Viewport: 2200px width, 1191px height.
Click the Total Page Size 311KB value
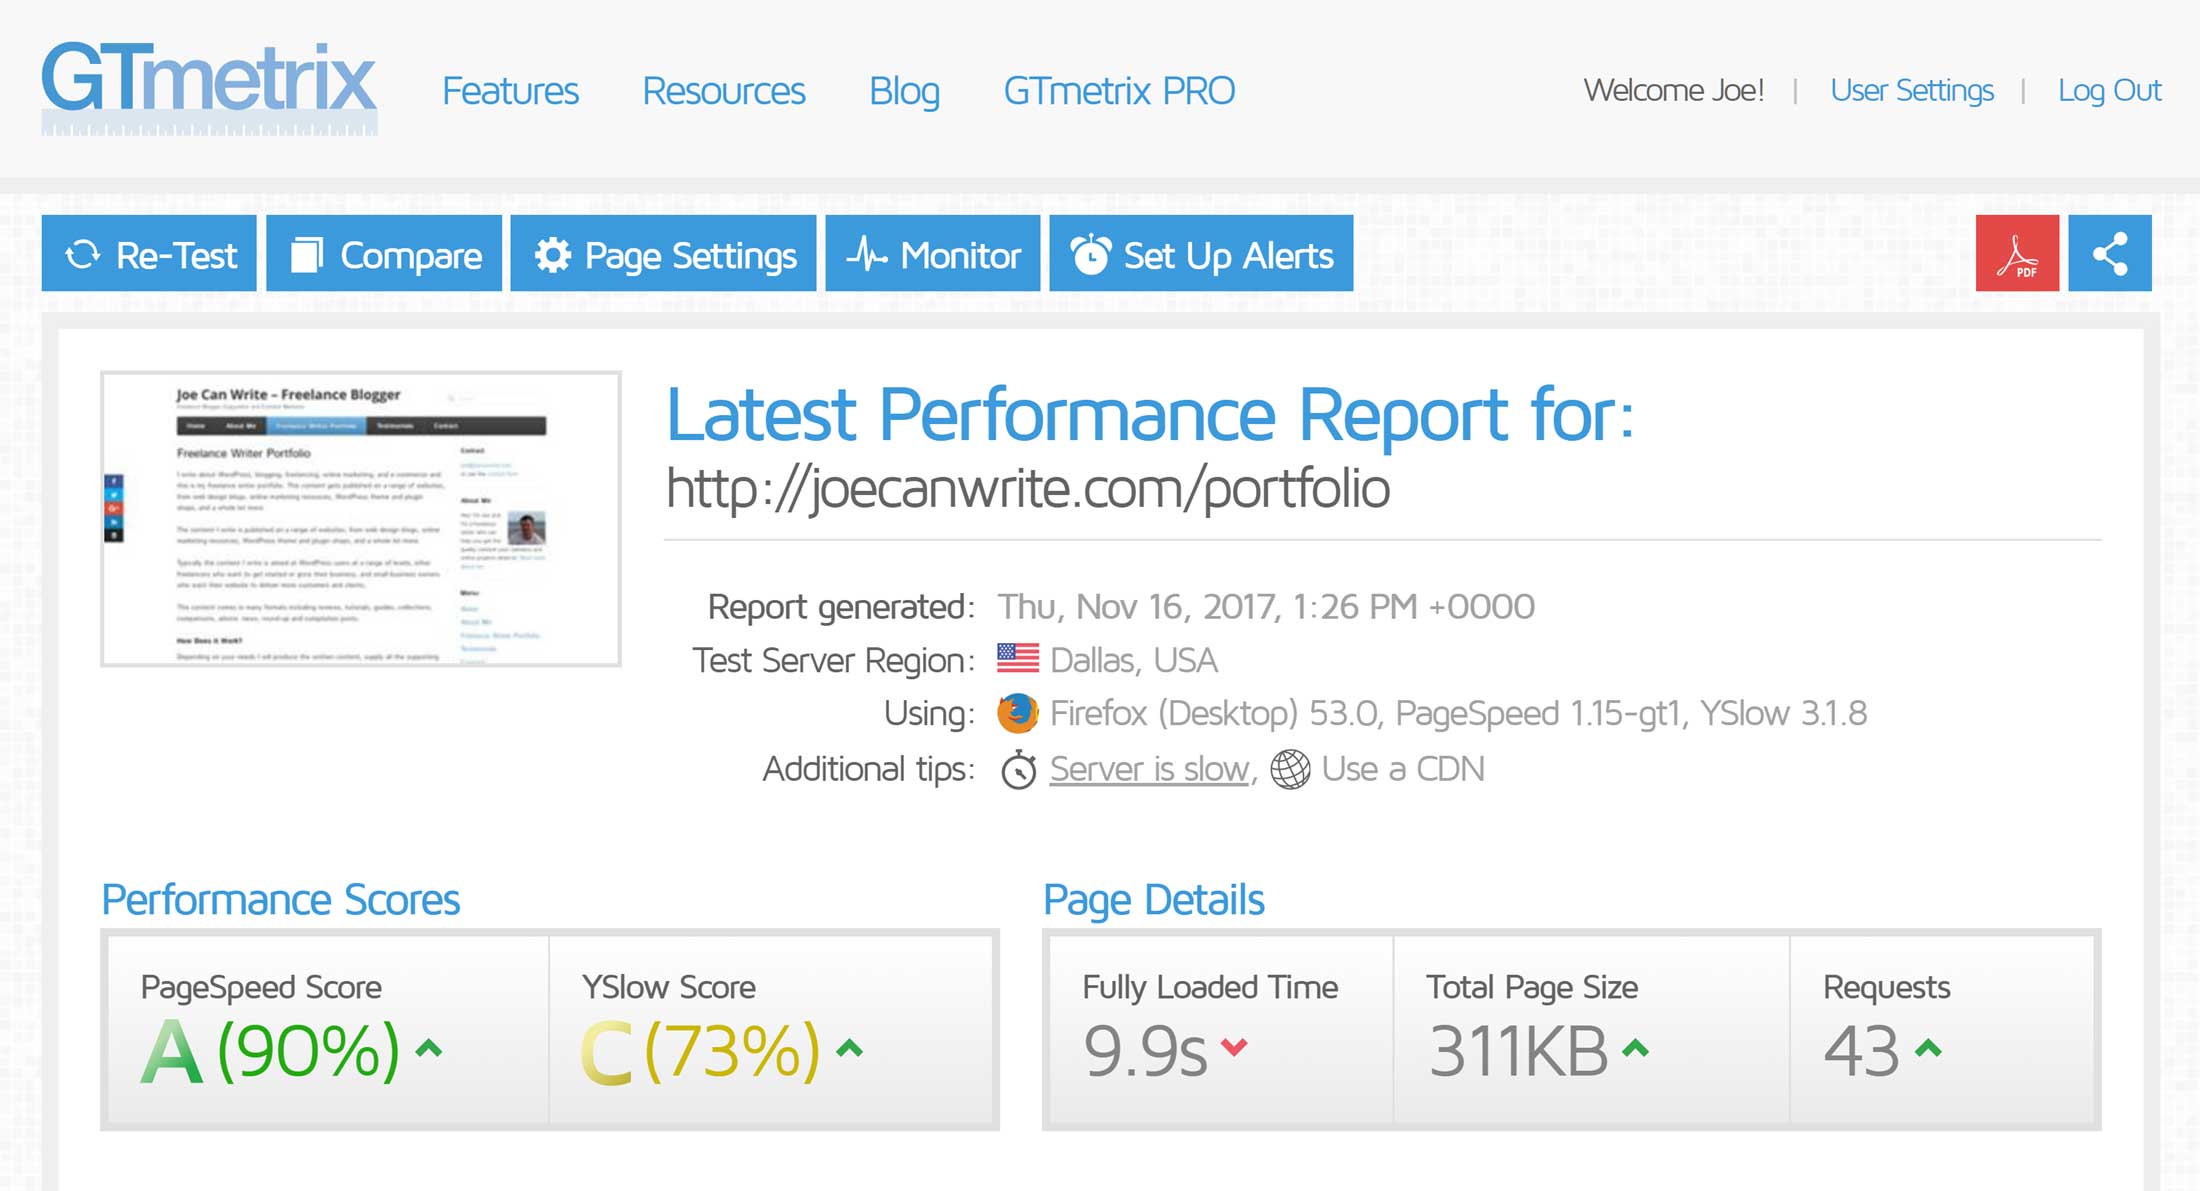(x=1518, y=1051)
